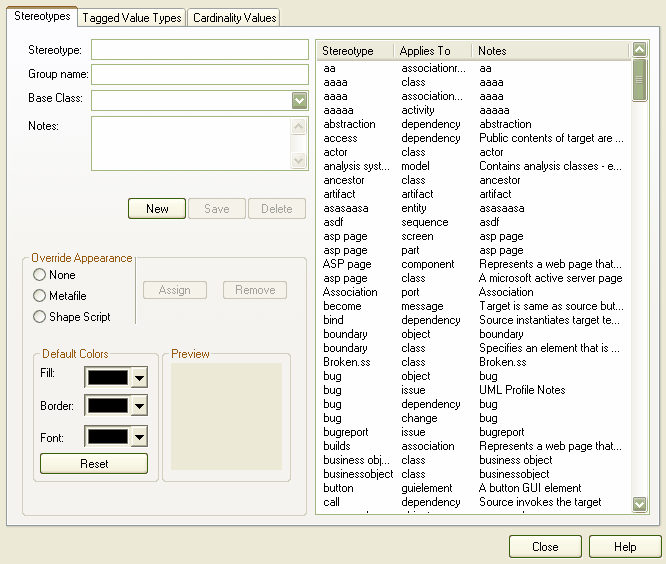Select the 'Broken.ss' class row
This screenshot has width=666, height=564.
(474, 362)
